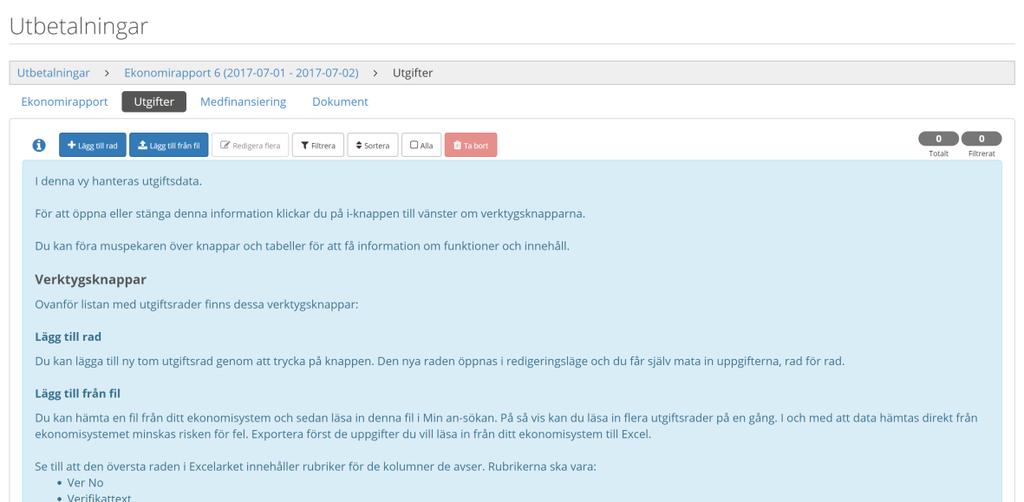Click the Utgifter breadcrumb text

click(412, 73)
